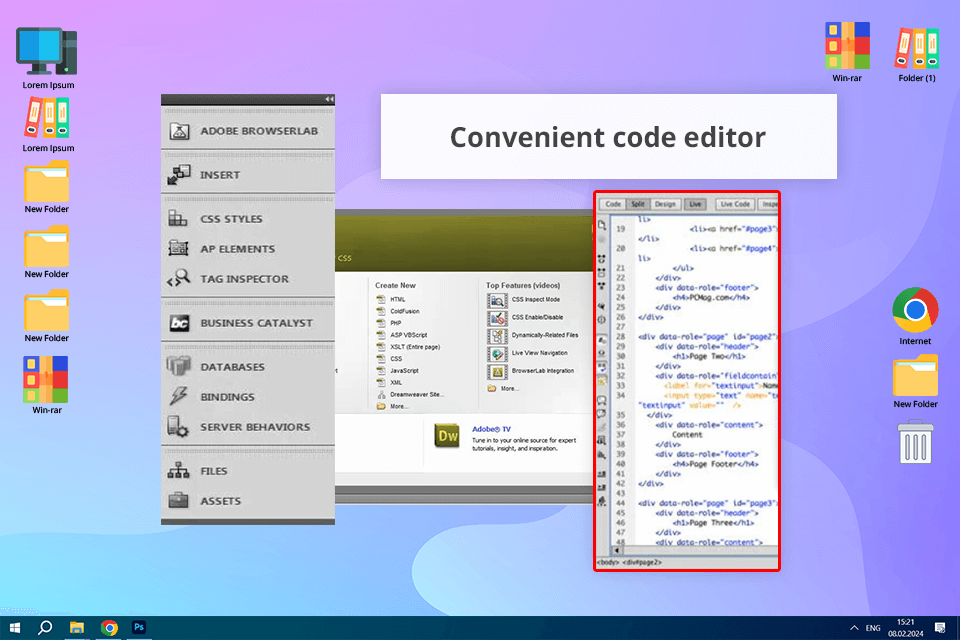Viewport: 960px width, 640px height.
Task: Show hidden tray icons chevron
Action: click(854, 628)
